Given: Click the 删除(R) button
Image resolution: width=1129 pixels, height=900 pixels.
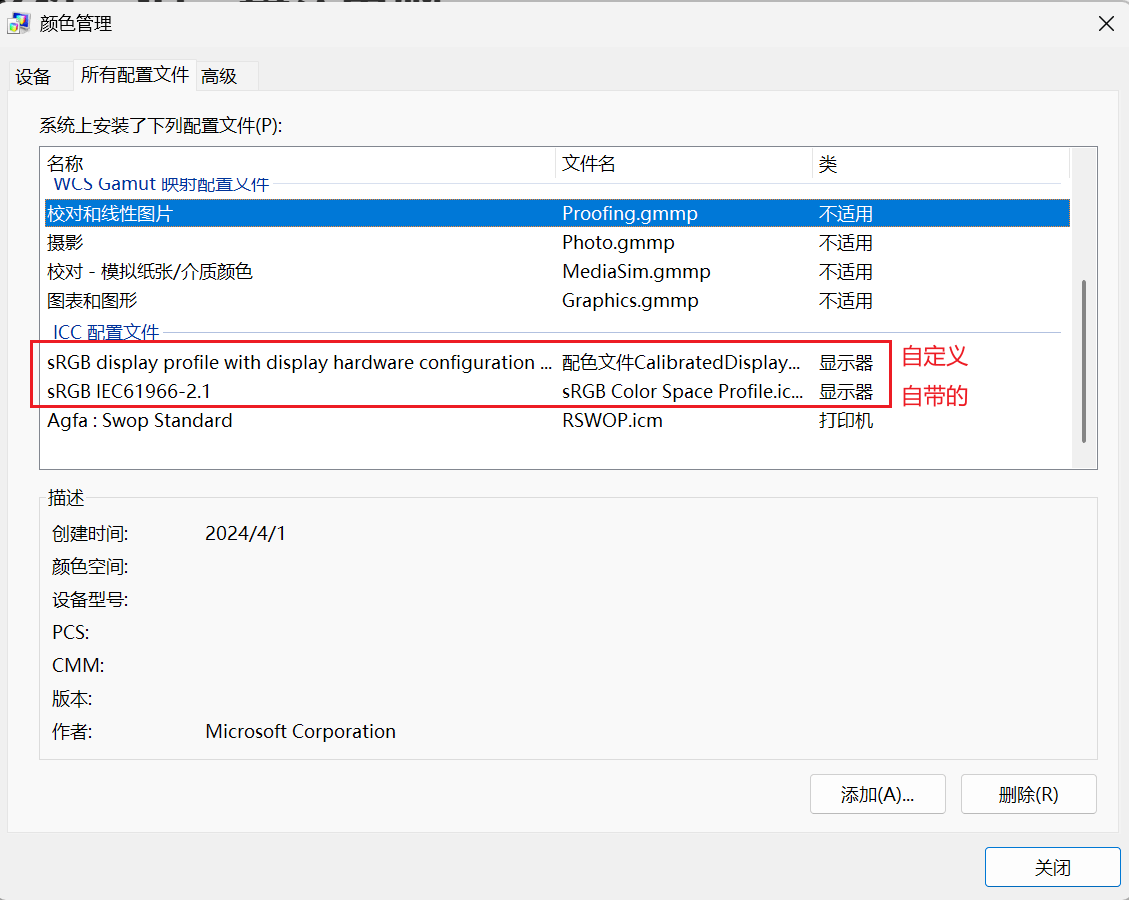Looking at the screenshot, I should (x=1028, y=794).
